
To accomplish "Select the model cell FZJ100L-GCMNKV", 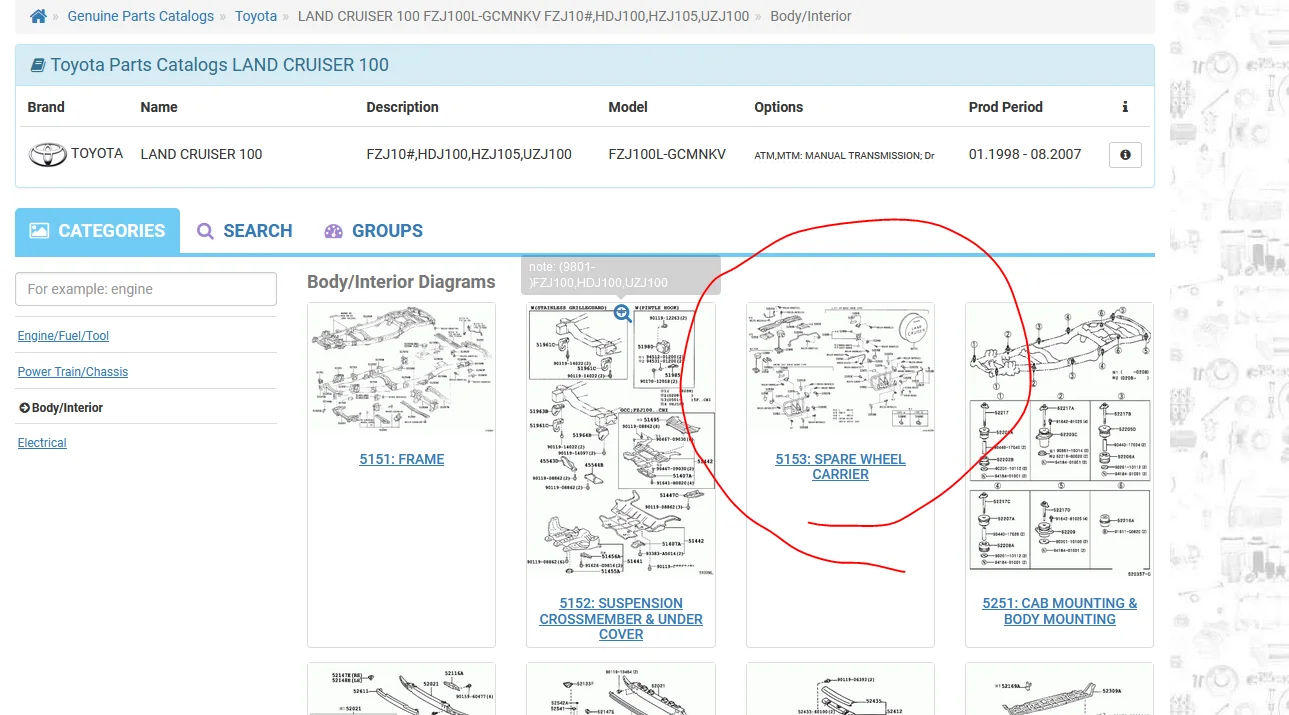I will (x=667, y=155).
